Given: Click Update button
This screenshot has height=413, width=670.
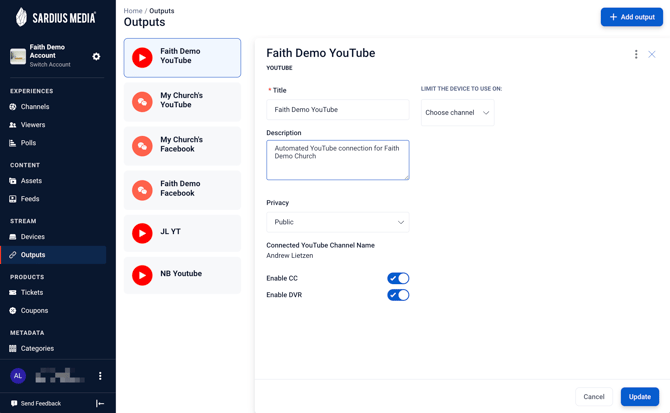Looking at the screenshot, I should tap(640, 397).
